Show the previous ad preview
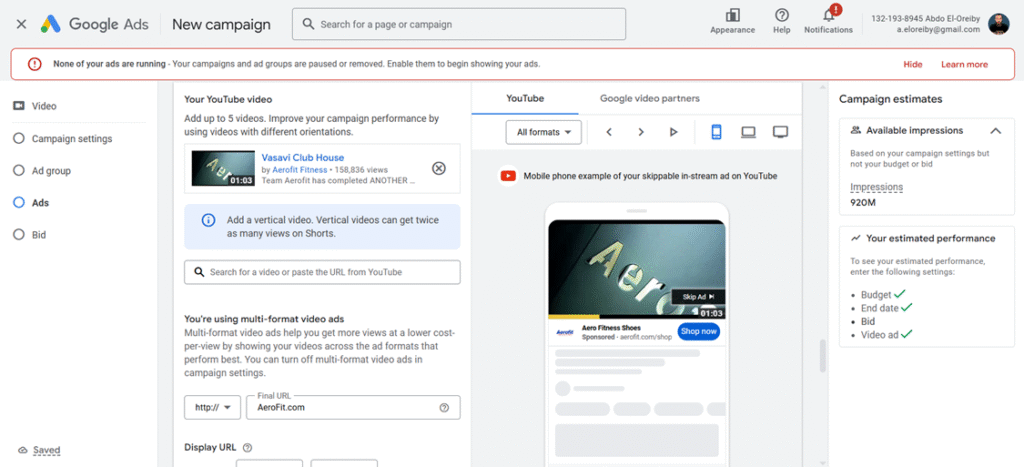1024x467 pixels. tap(609, 132)
